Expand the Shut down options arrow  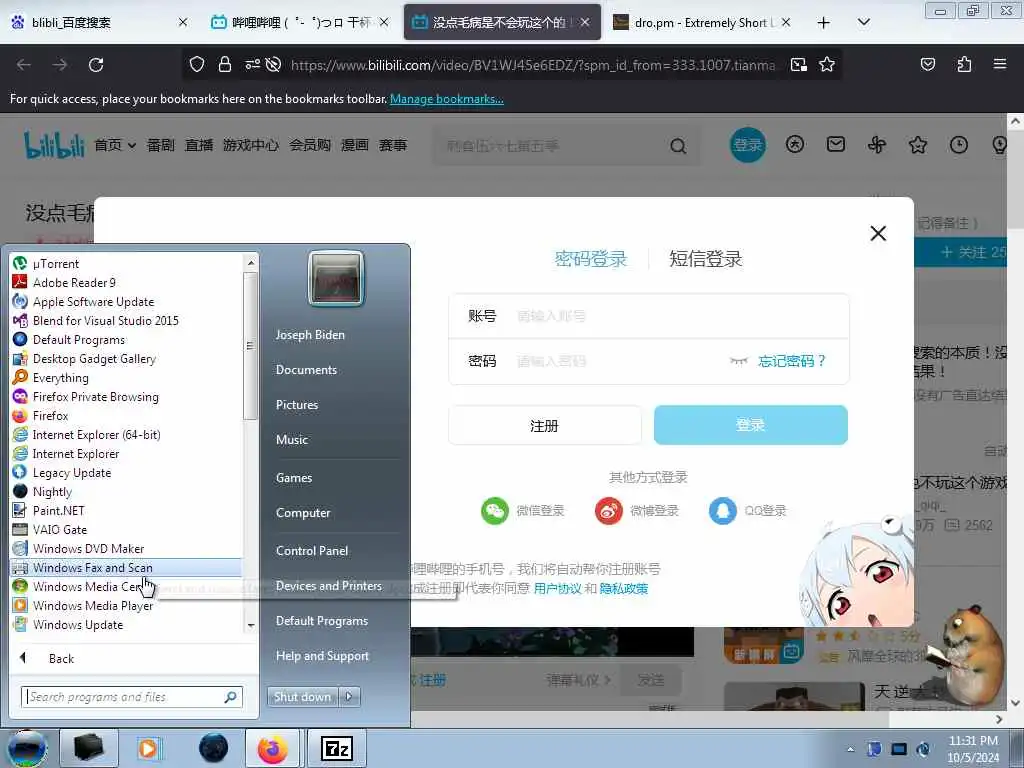(x=349, y=697)
